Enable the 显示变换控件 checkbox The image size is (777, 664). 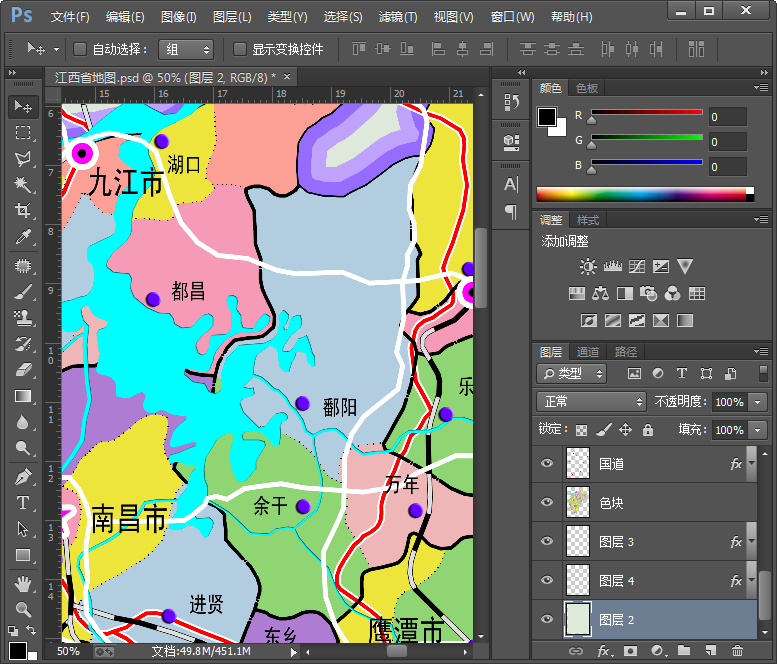(x=240, y=49)
